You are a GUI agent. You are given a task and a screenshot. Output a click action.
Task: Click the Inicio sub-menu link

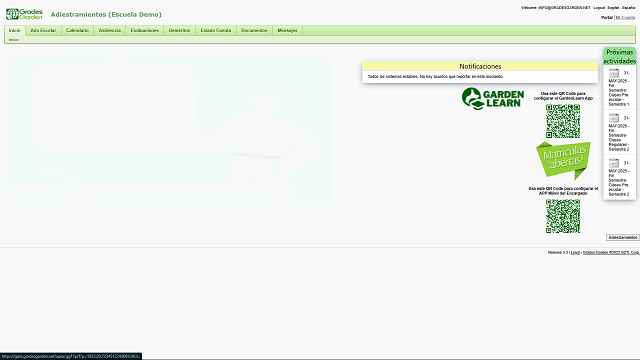click(13, 40)
